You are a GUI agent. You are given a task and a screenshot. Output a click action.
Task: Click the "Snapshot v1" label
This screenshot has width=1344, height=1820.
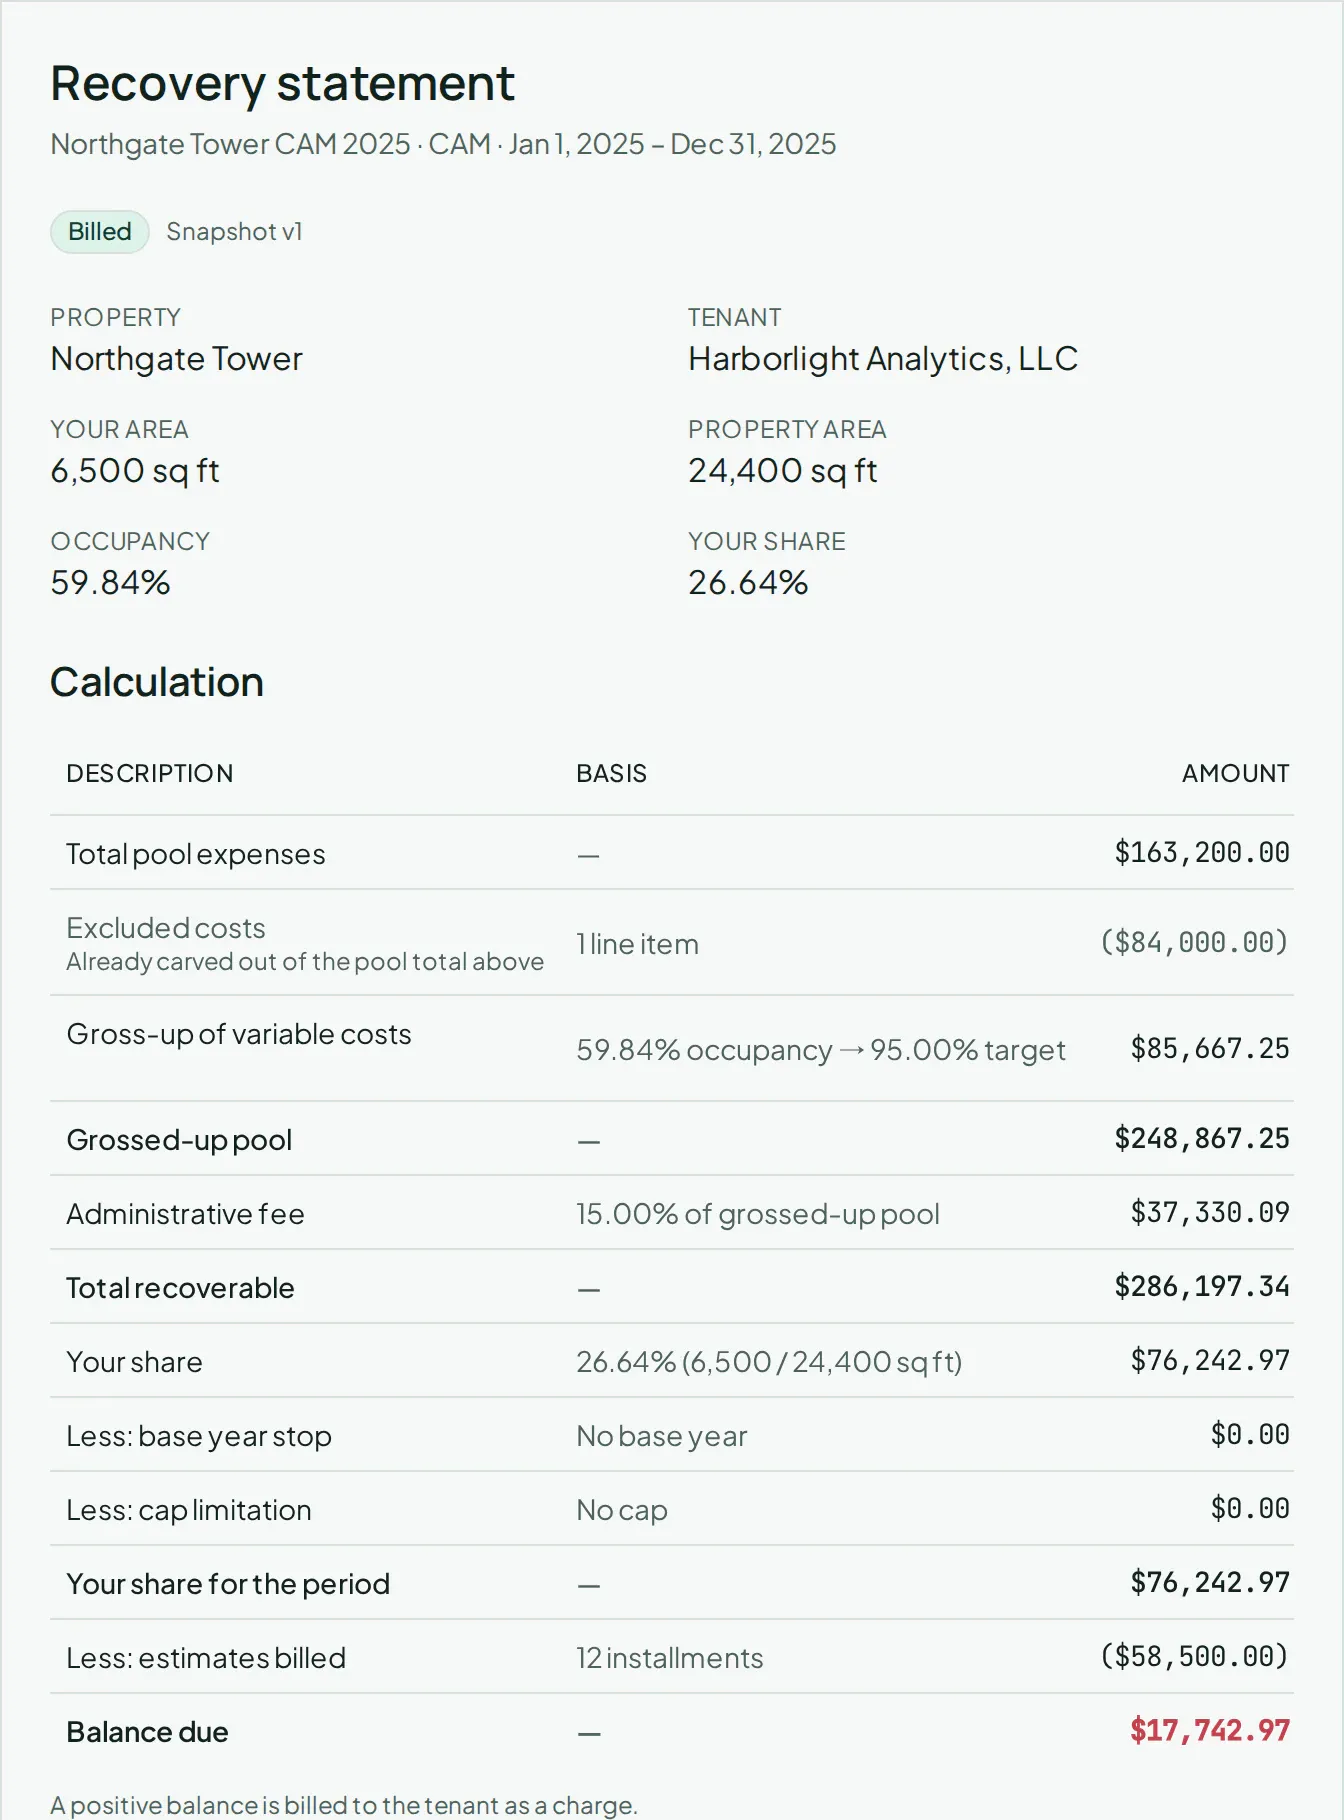[234, 232]
